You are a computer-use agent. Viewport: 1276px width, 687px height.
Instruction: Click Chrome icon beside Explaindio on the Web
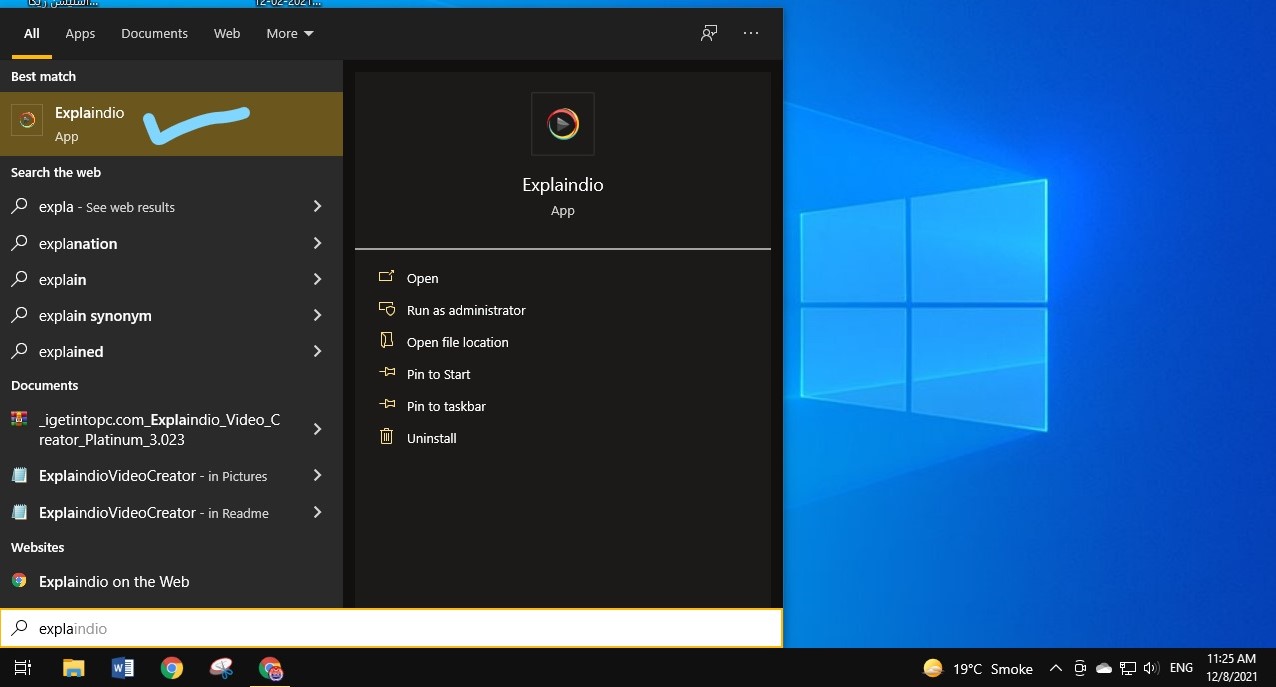pyautogui.click(x=19, y=580)
